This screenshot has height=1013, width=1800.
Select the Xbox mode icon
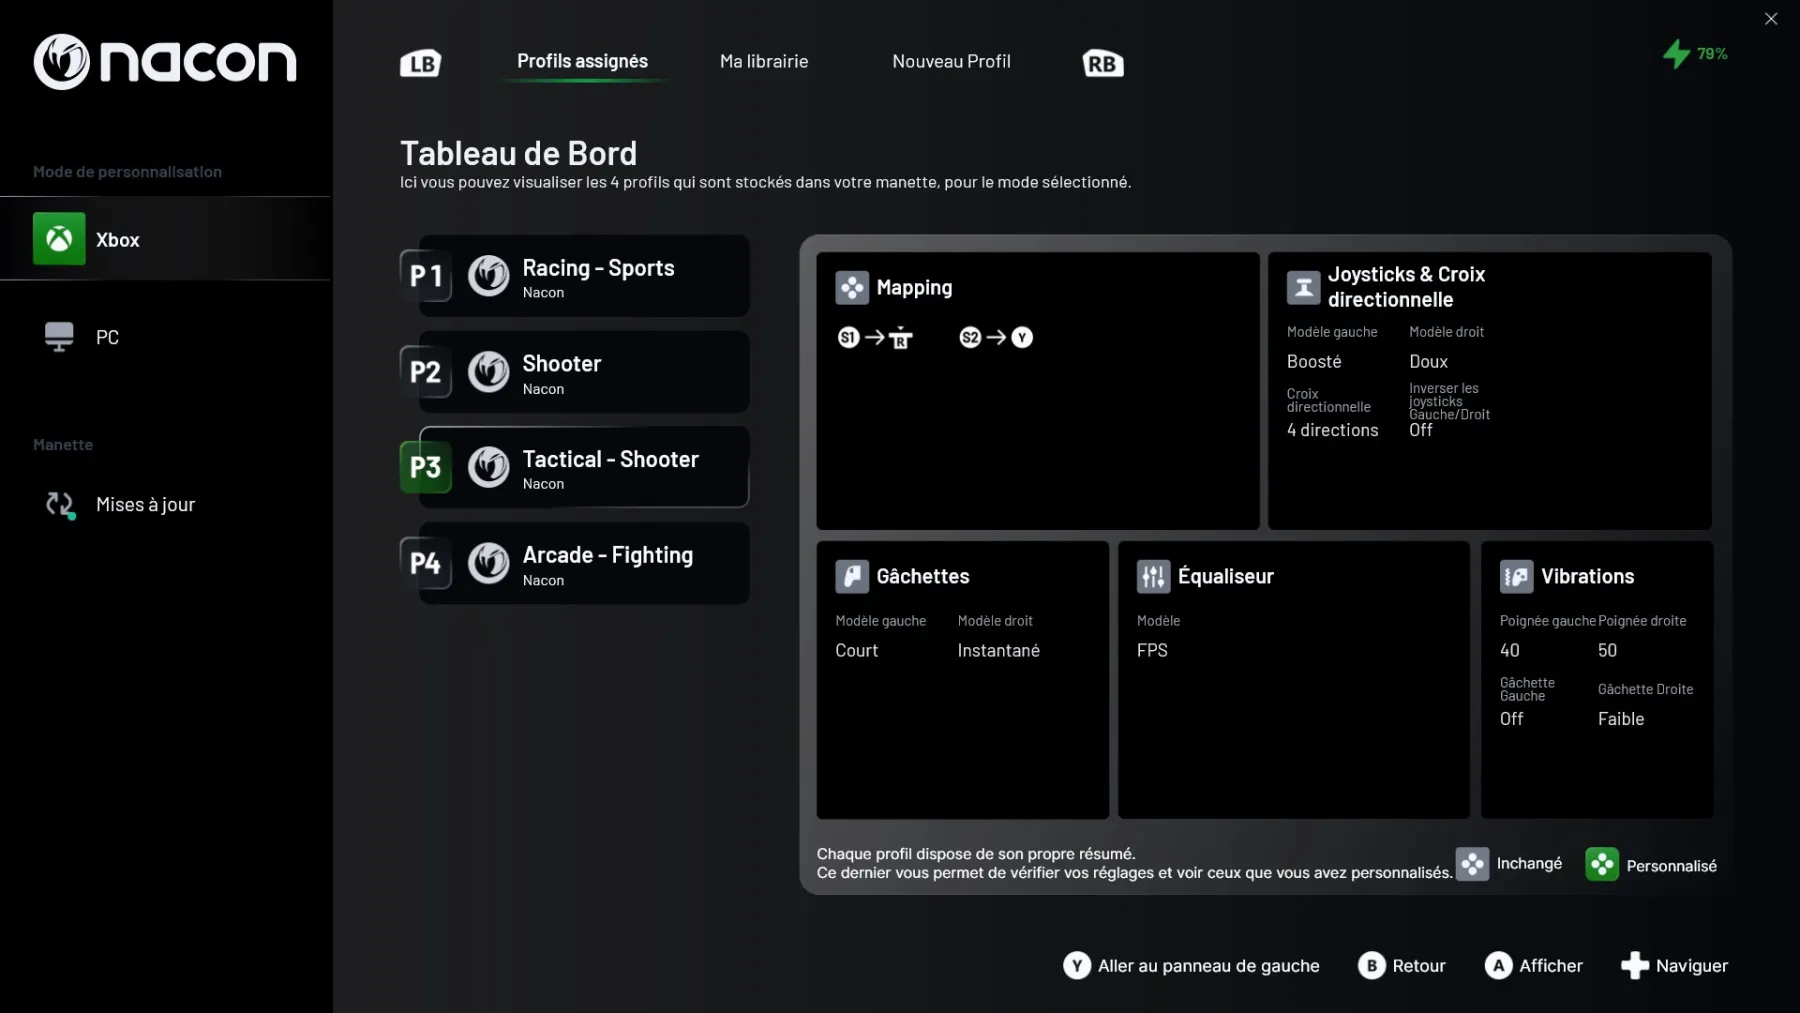59,239
